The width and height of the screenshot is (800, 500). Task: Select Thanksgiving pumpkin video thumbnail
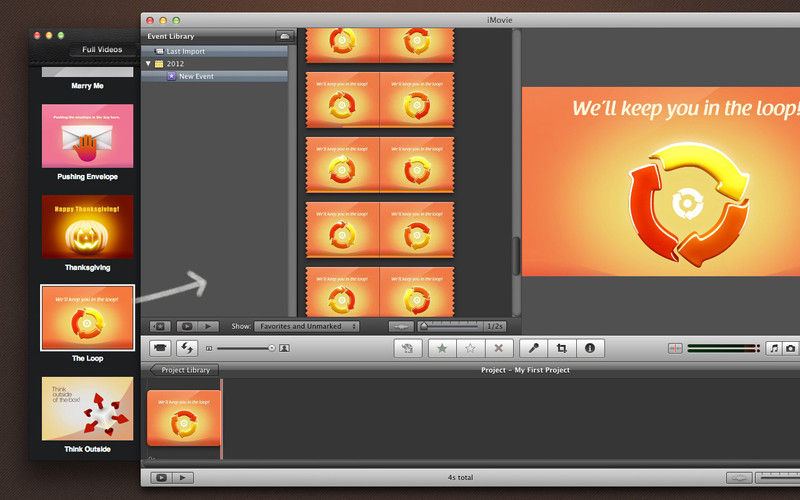click(87, 227)
